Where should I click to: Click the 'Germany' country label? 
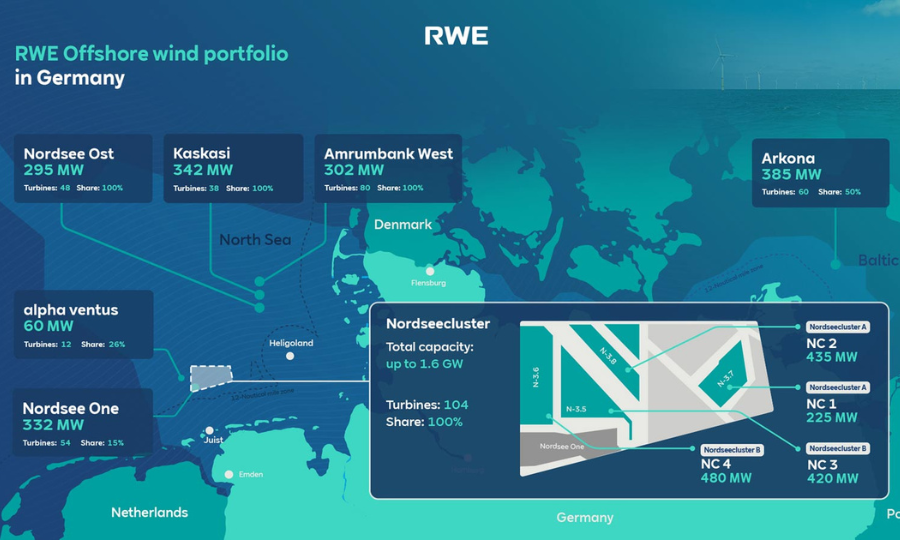585,518
